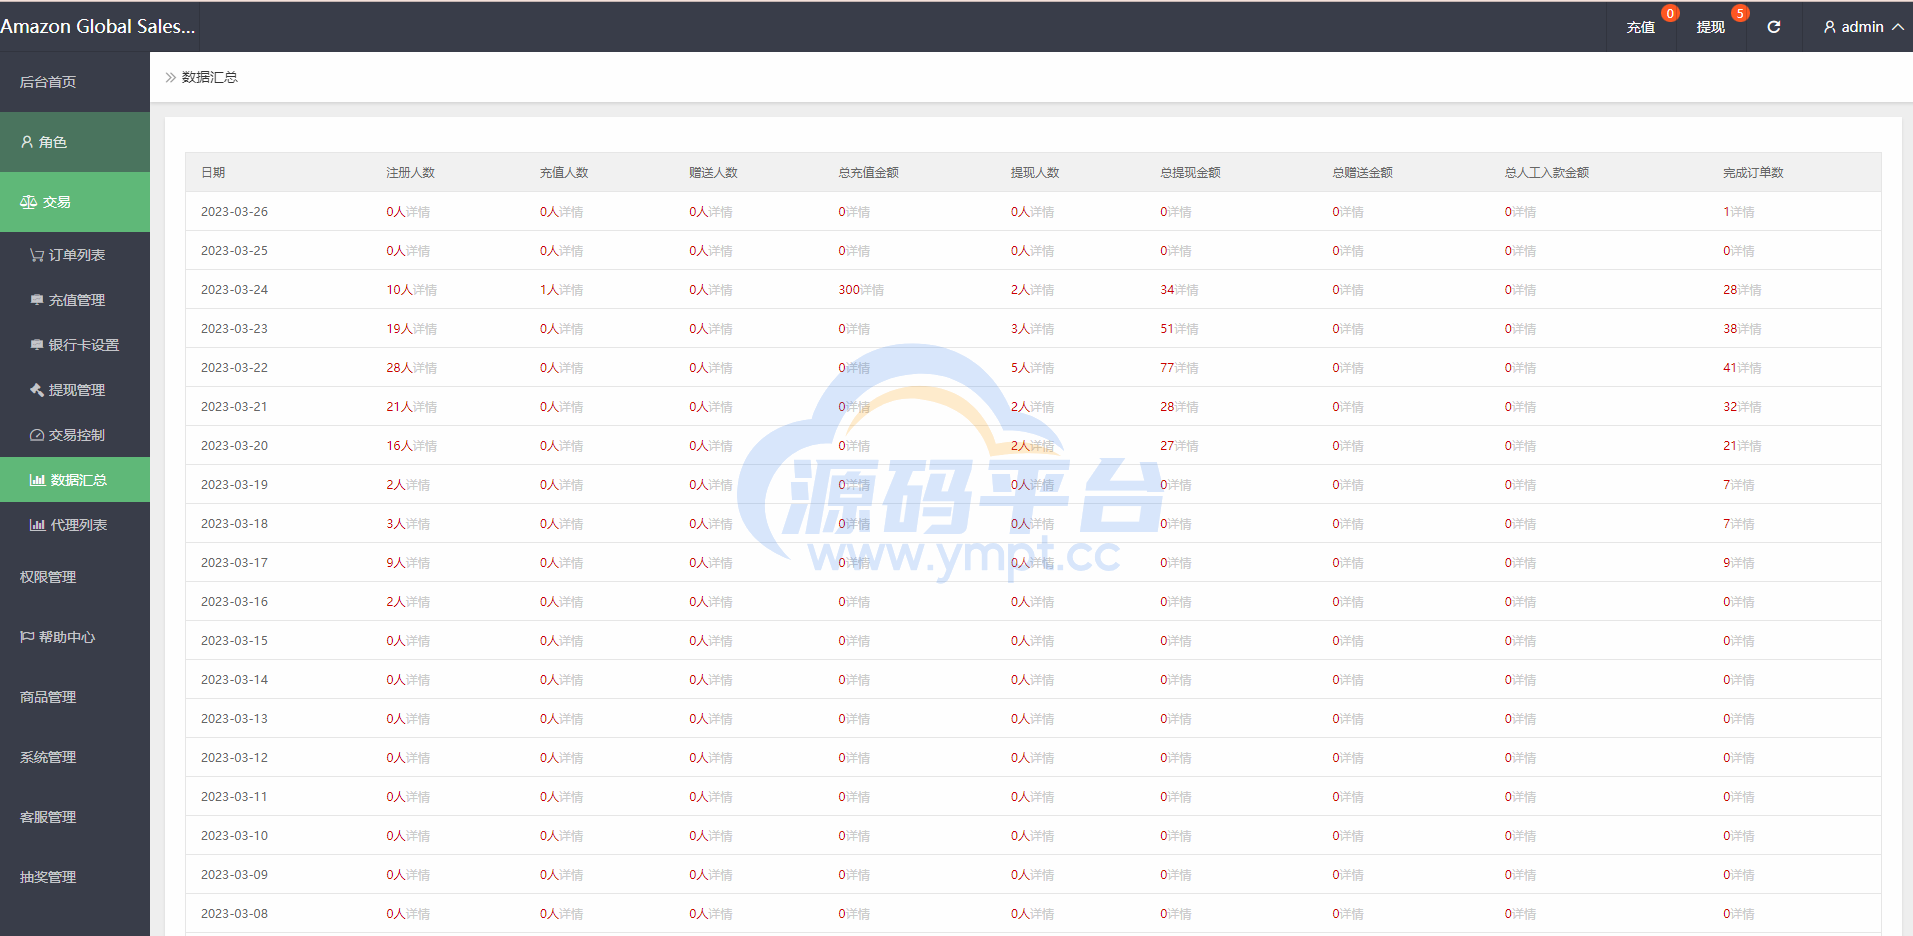Screen dimensions: 1913x936
Task: Click the refresh icon in top bar
Action: pyautogui.click(x=1773, y=27)
